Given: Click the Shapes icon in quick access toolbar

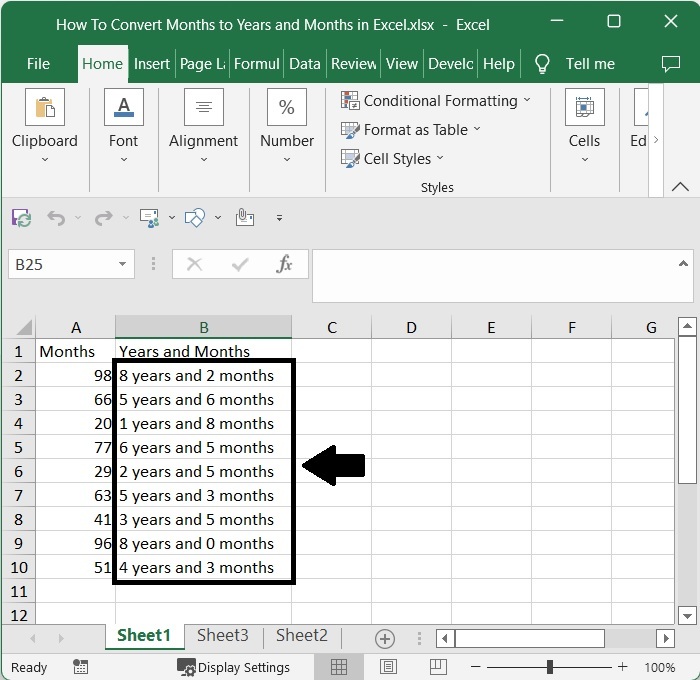Looking at the screenshot, I should (195, 218).
